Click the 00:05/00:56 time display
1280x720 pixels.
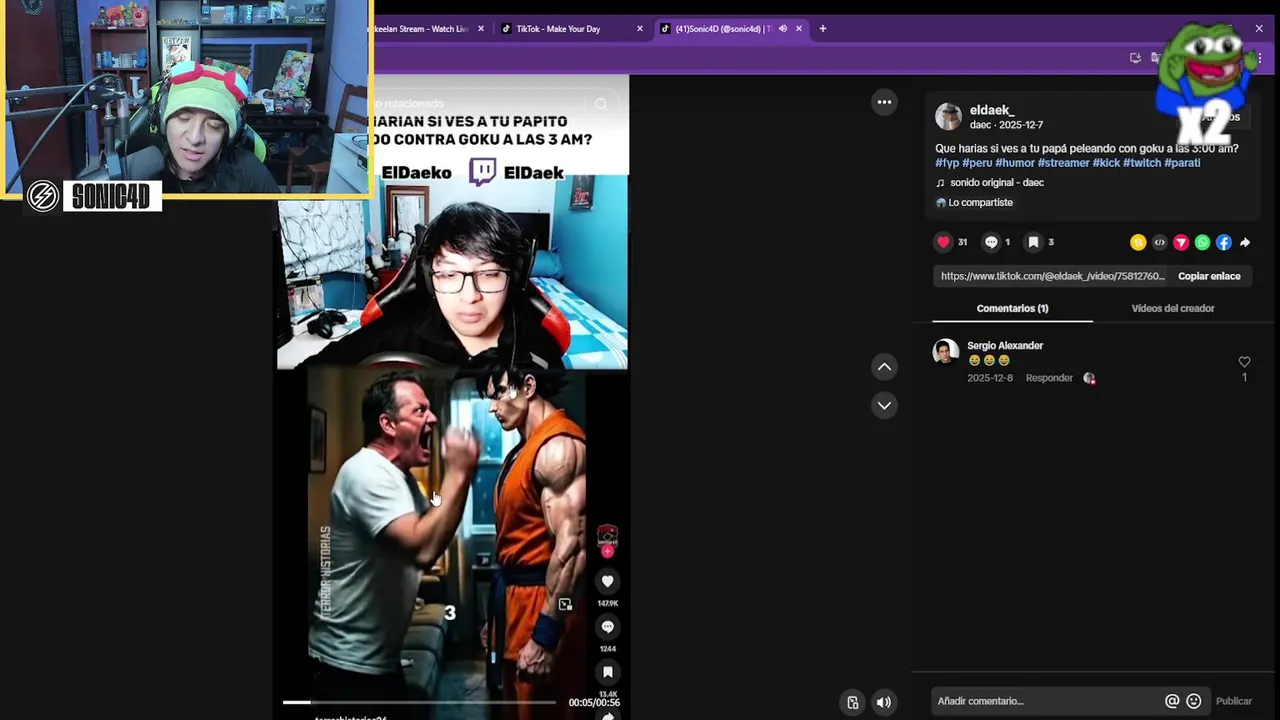click(x=594, y=703)
